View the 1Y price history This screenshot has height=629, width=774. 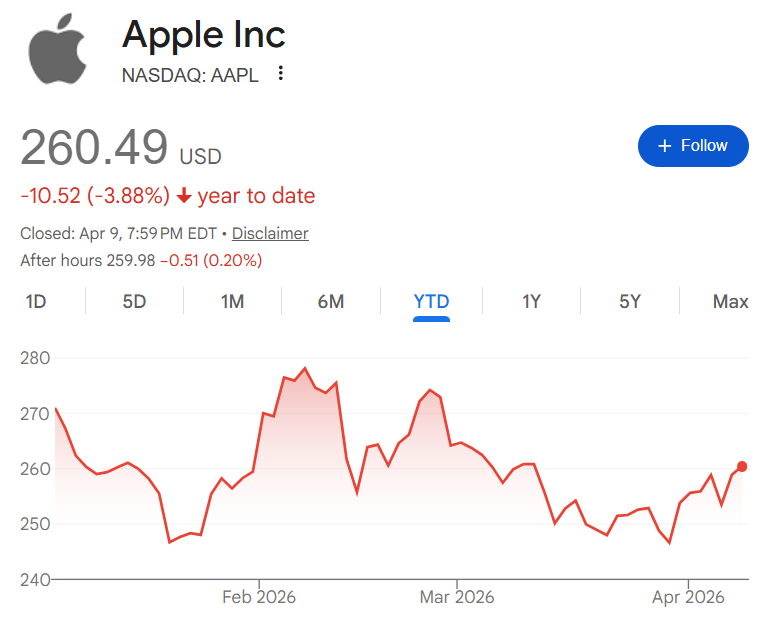531,301
